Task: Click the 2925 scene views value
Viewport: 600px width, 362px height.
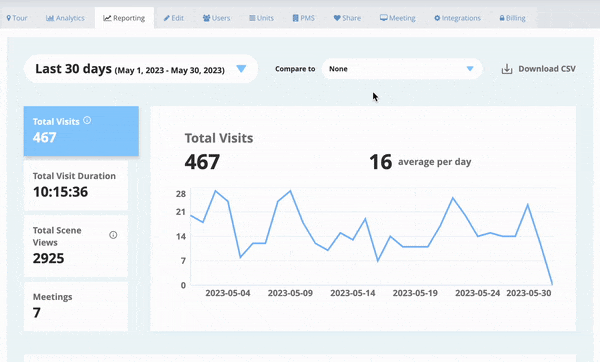Action: click(48, 258)
